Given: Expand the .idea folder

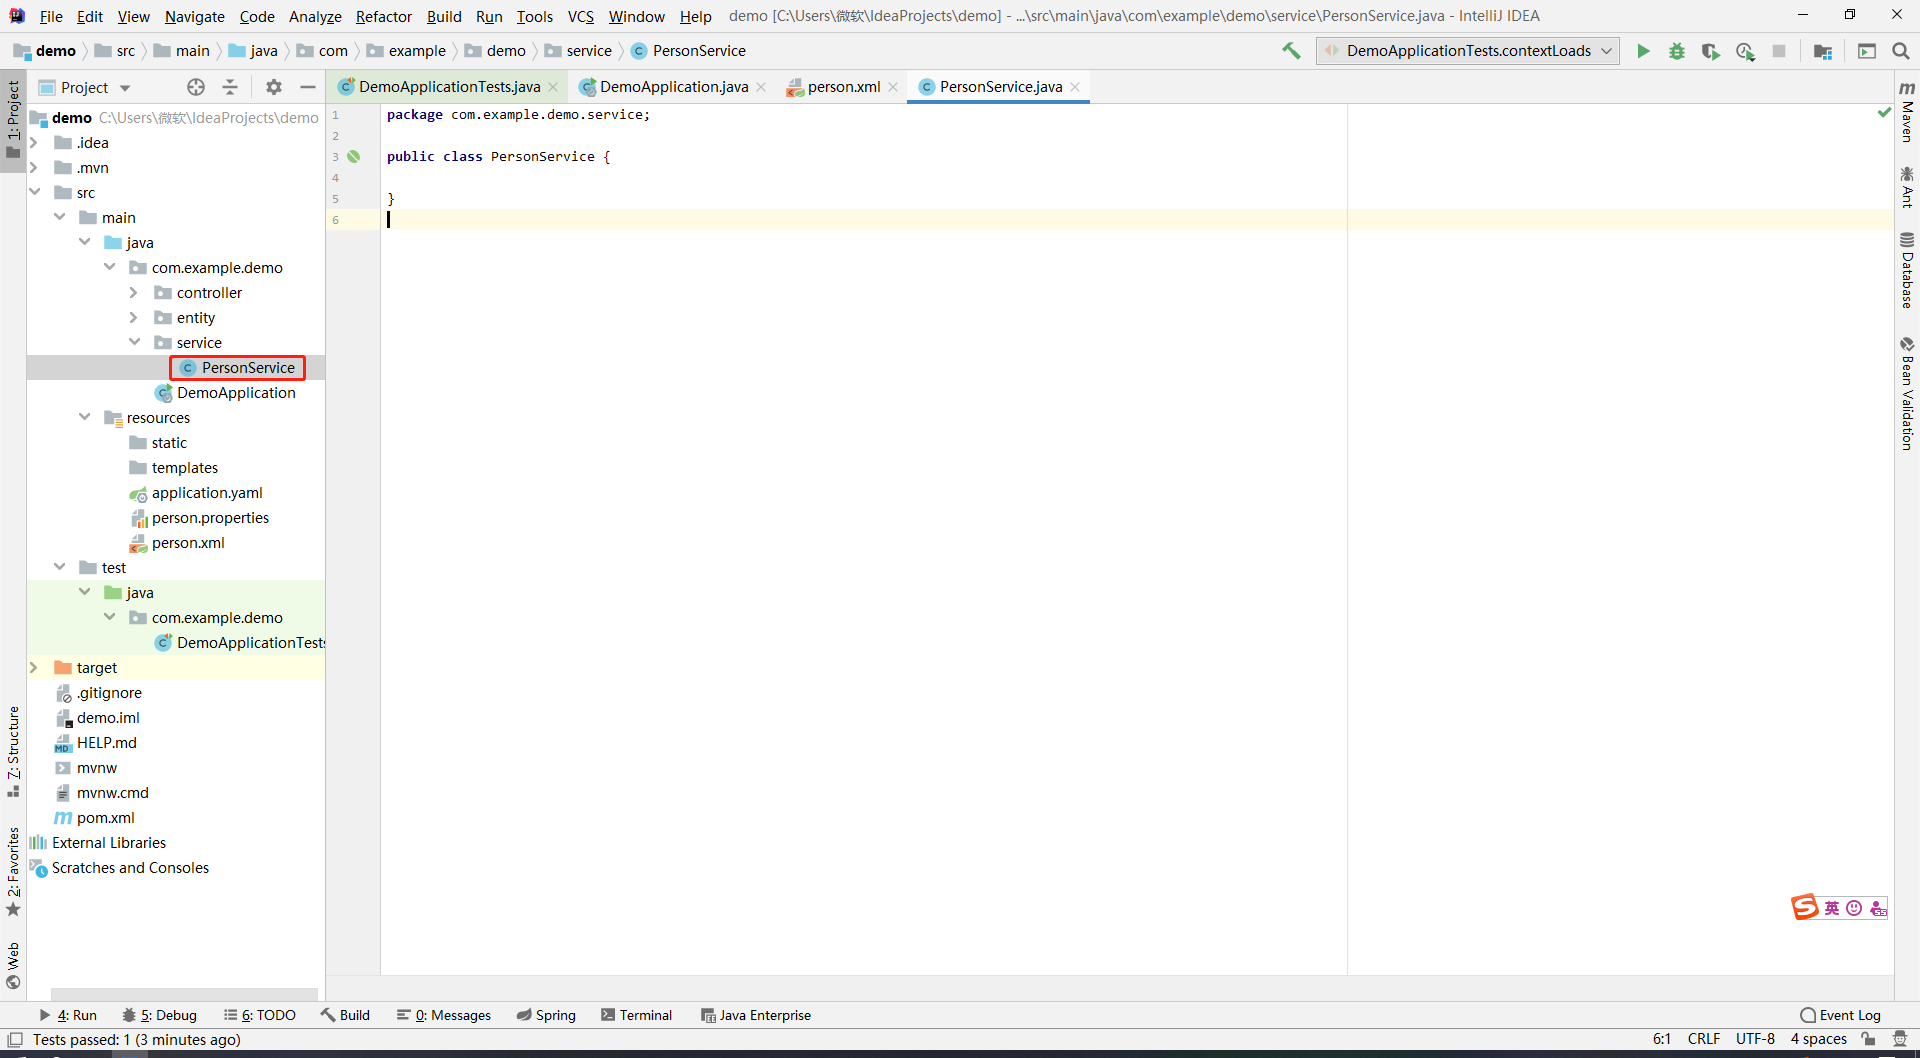Looking at the screenshot, I should click(x=34, y=143).
